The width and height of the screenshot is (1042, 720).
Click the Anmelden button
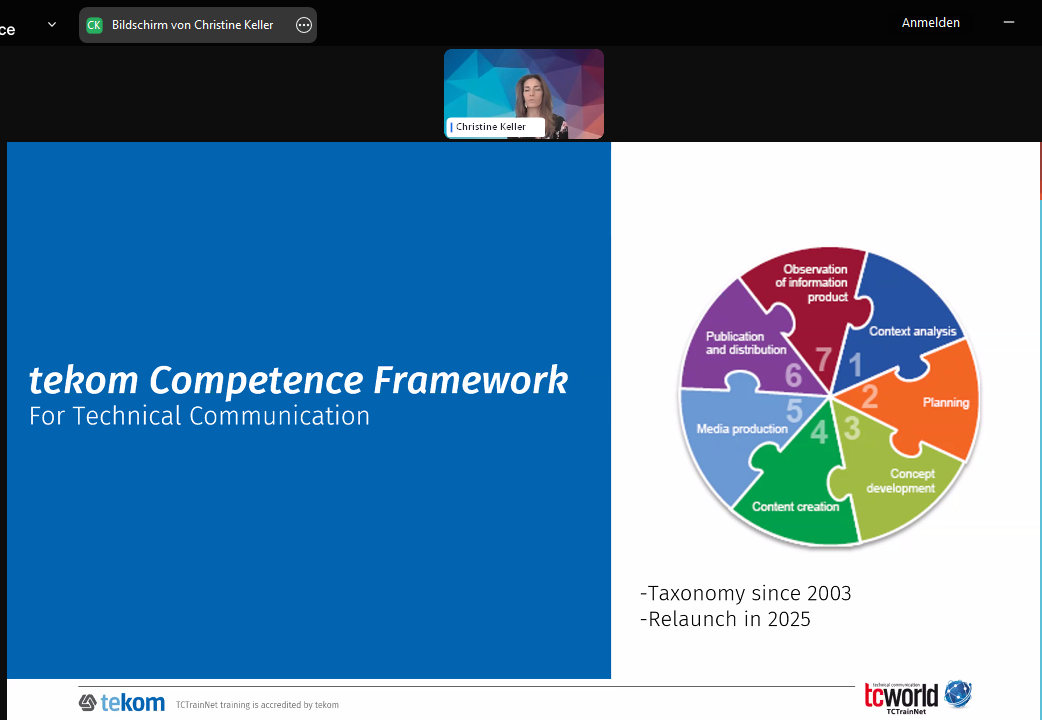click(x=930, y=23)
